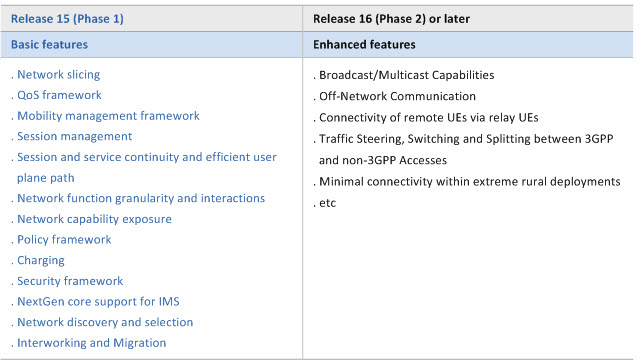642x364 pixels.
Task: Select Network function granularity and interactions
Action: click(x=141, y=198)
